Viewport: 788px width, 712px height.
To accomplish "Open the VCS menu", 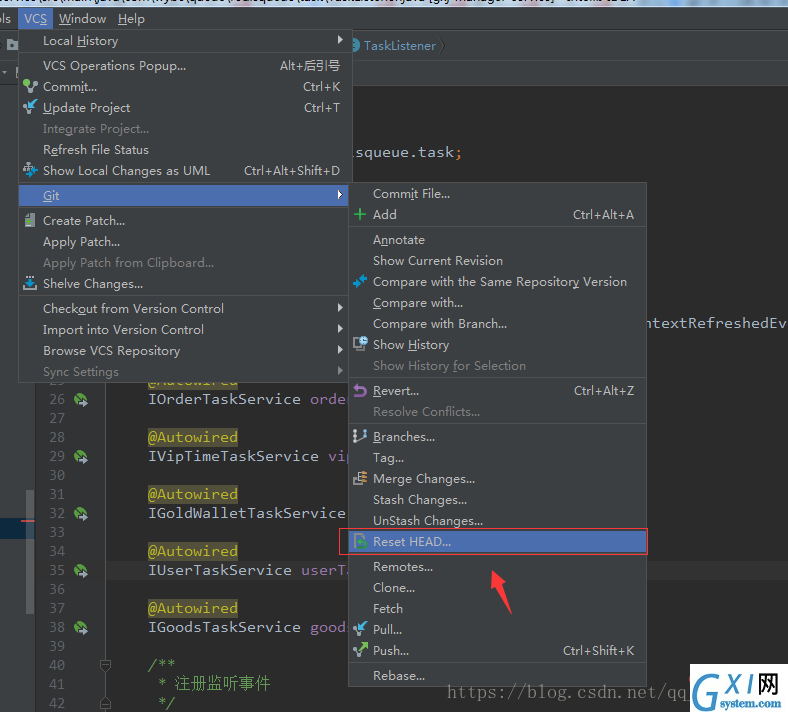I will 35,19.
